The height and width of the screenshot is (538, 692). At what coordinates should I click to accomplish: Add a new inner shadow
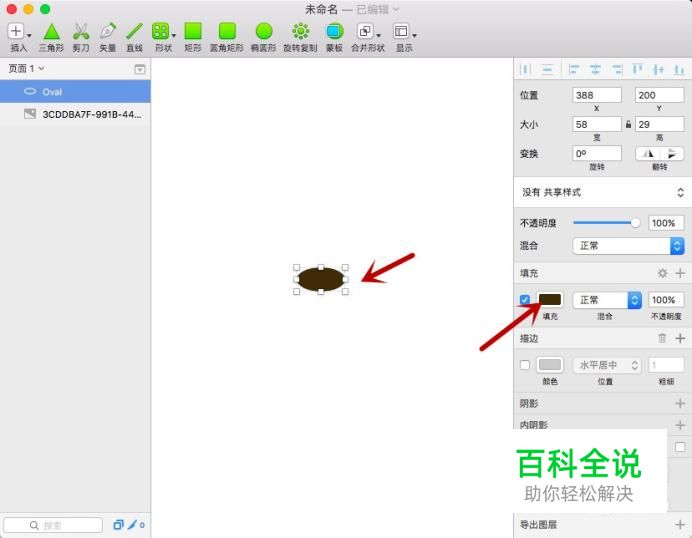680,425
